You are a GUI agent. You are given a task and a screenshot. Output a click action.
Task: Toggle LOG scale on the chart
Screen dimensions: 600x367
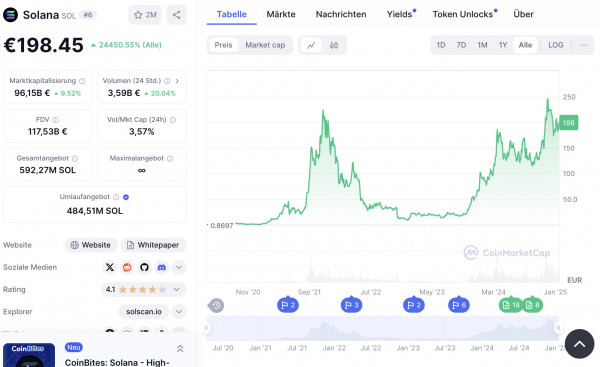tap(556, 45)
